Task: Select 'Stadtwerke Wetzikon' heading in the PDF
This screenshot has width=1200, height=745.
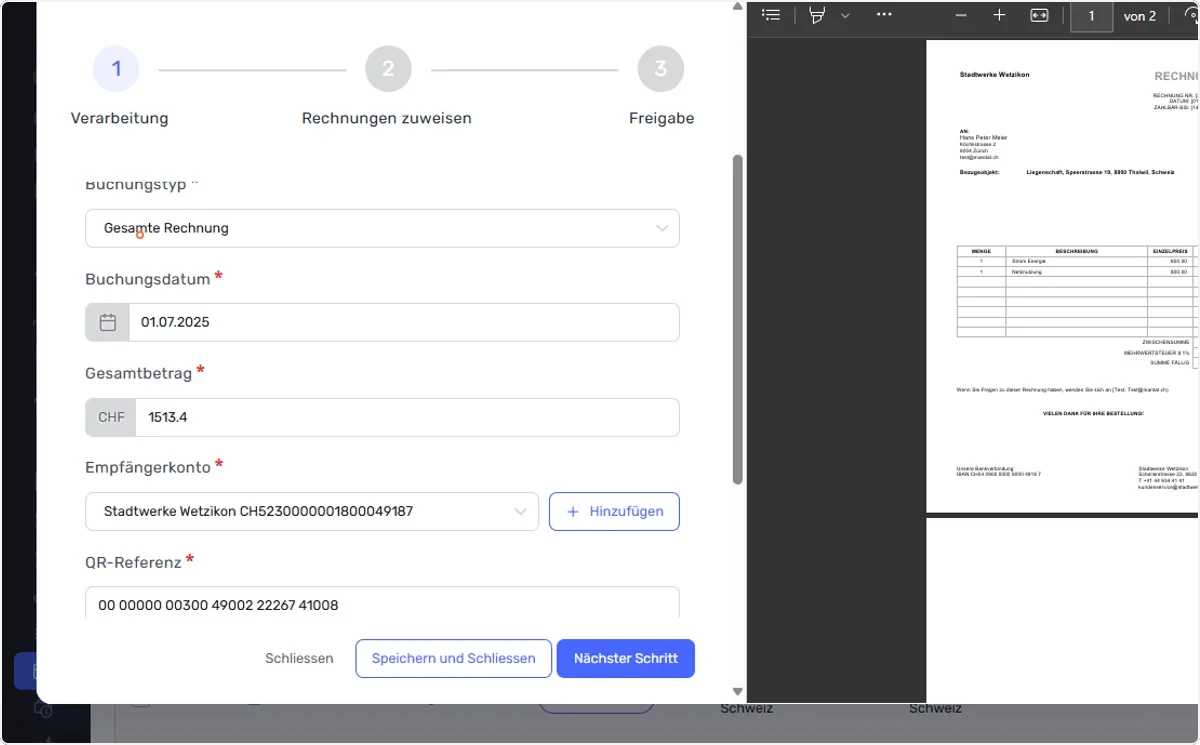Action: 994,75
